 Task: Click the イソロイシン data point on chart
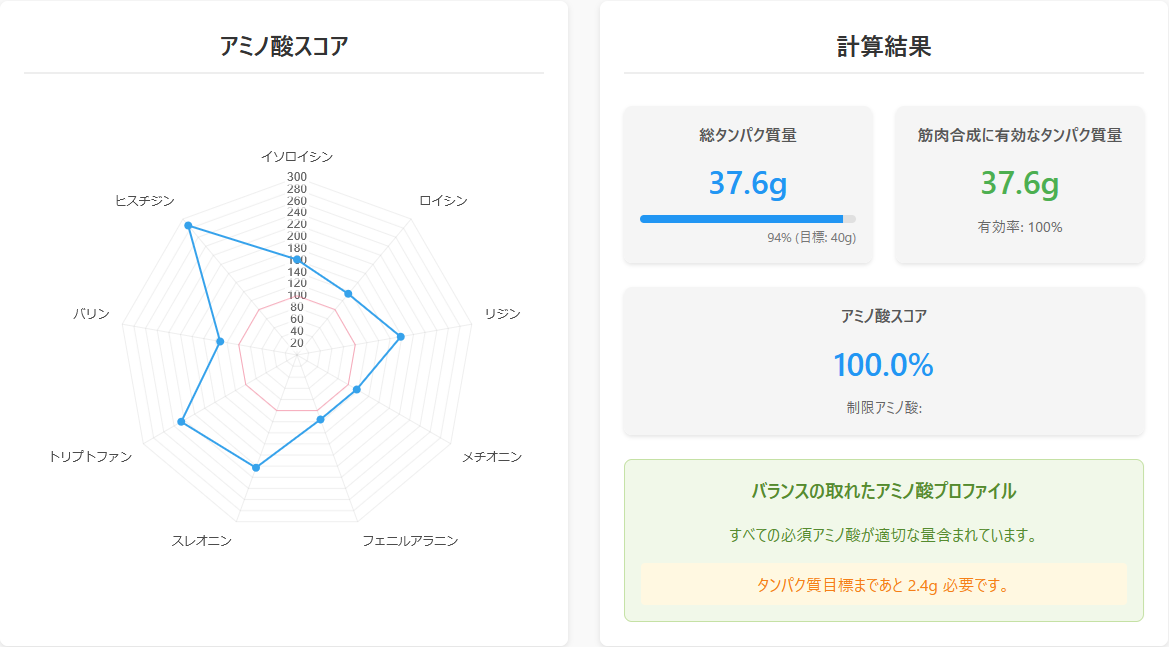pyautogui.click(x=297, y=260)
